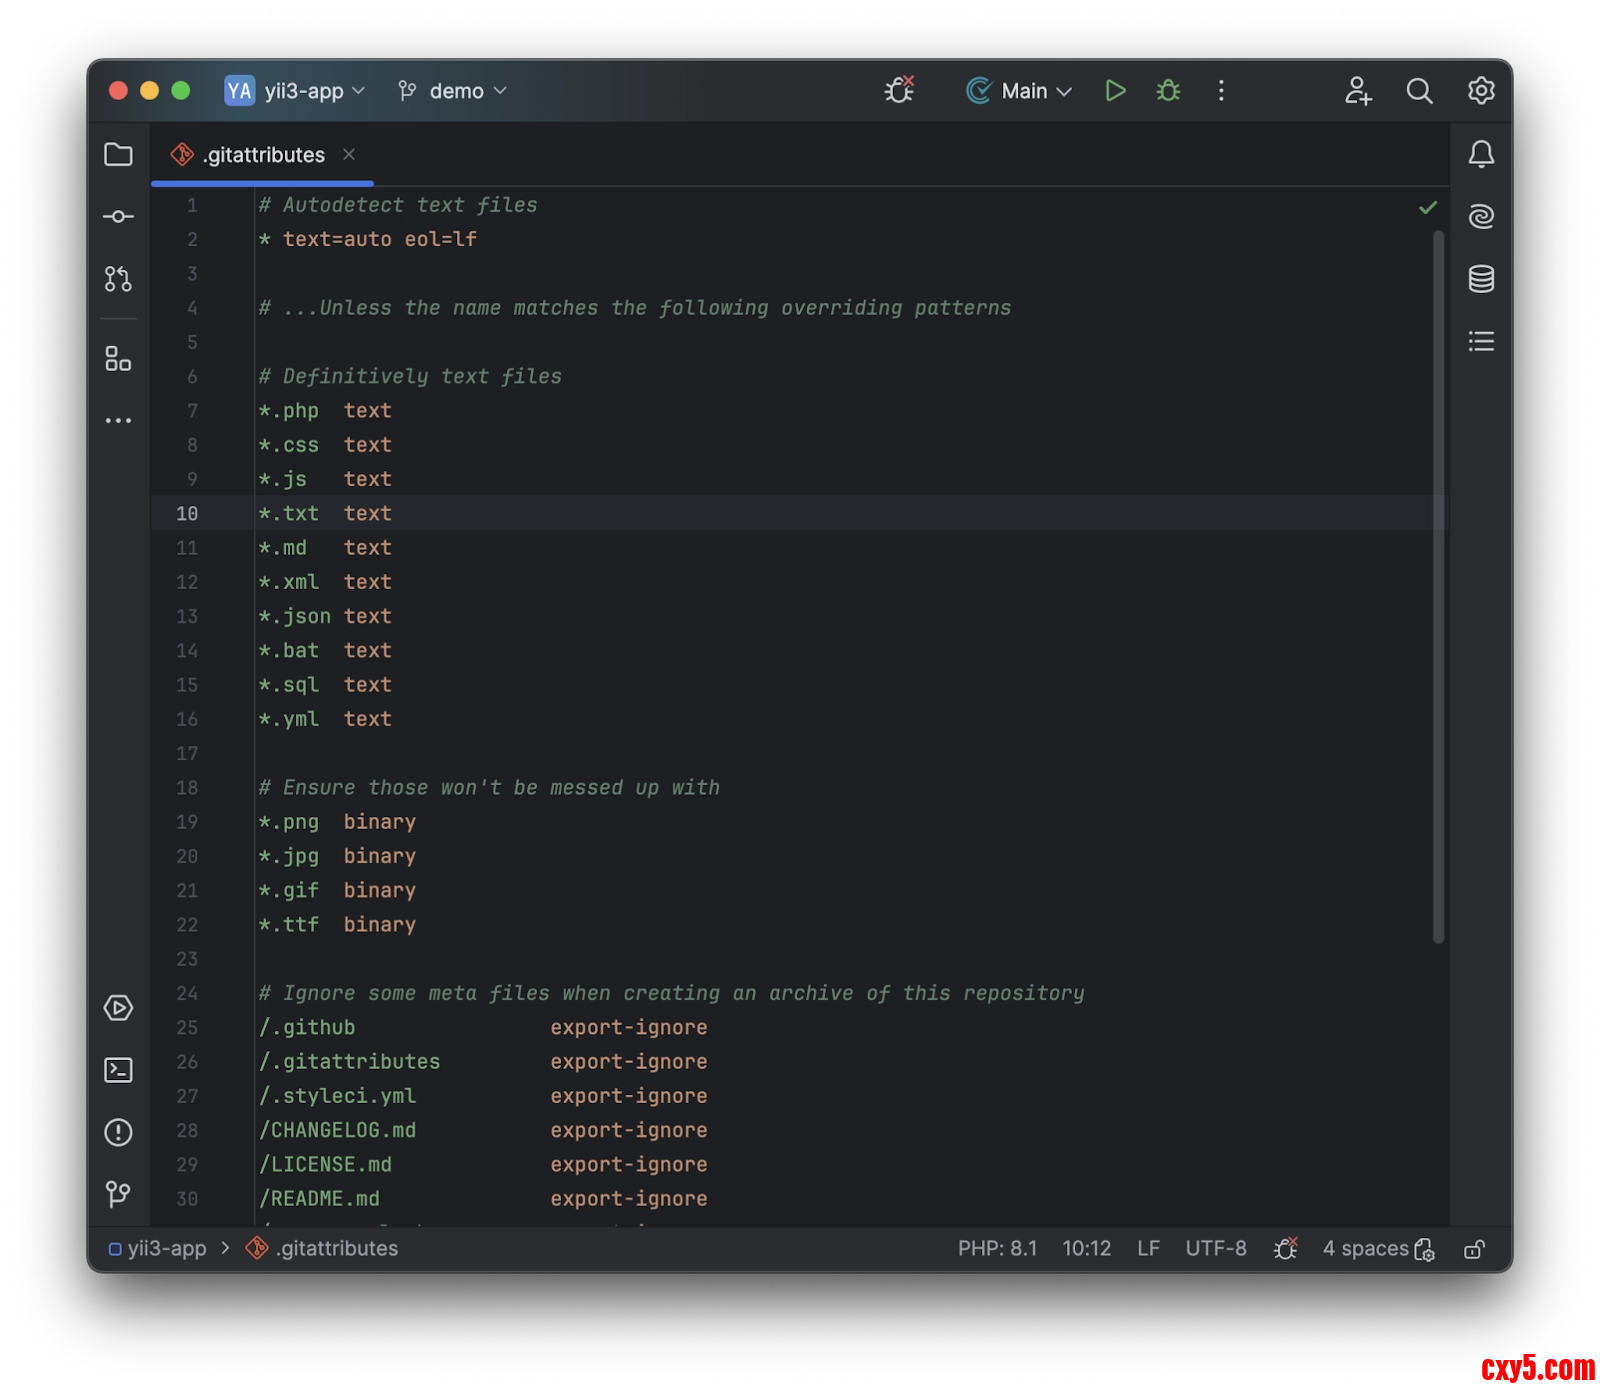This screenshot has height=1388, width=1600.
Task: Close the .gitattributes tab
Action: point(349,154)
